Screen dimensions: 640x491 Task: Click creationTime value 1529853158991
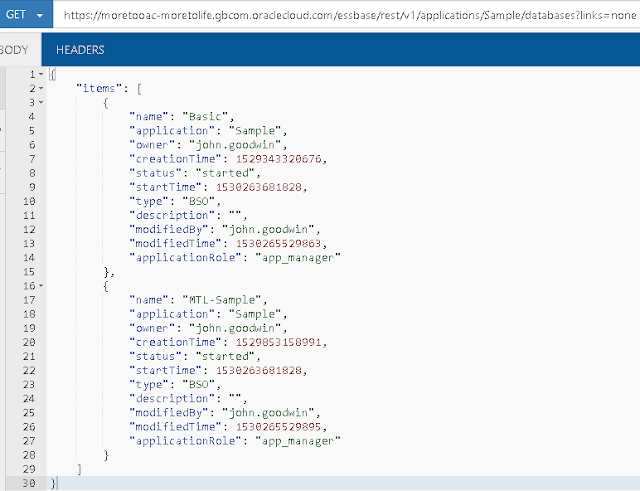click(279, 342)
